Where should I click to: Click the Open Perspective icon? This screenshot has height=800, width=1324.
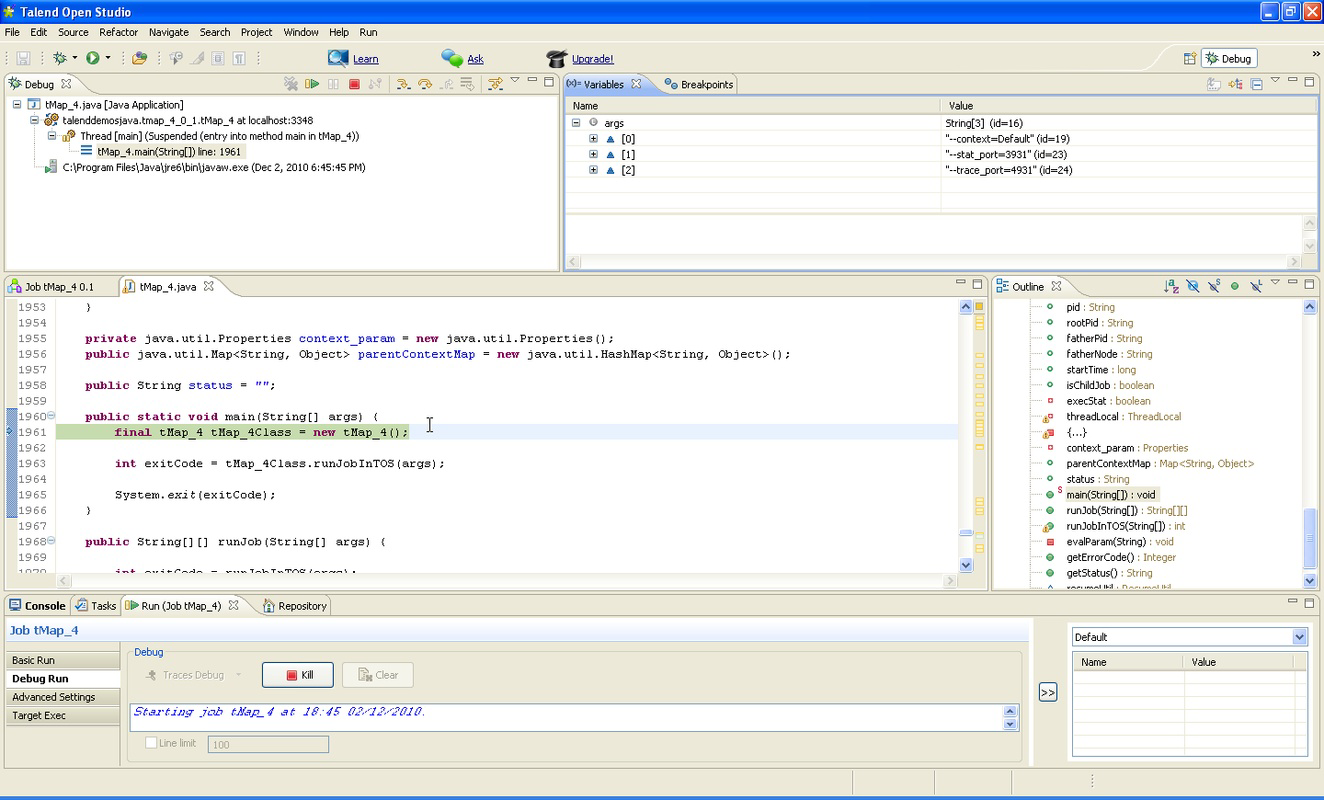tap(1190, 58)
